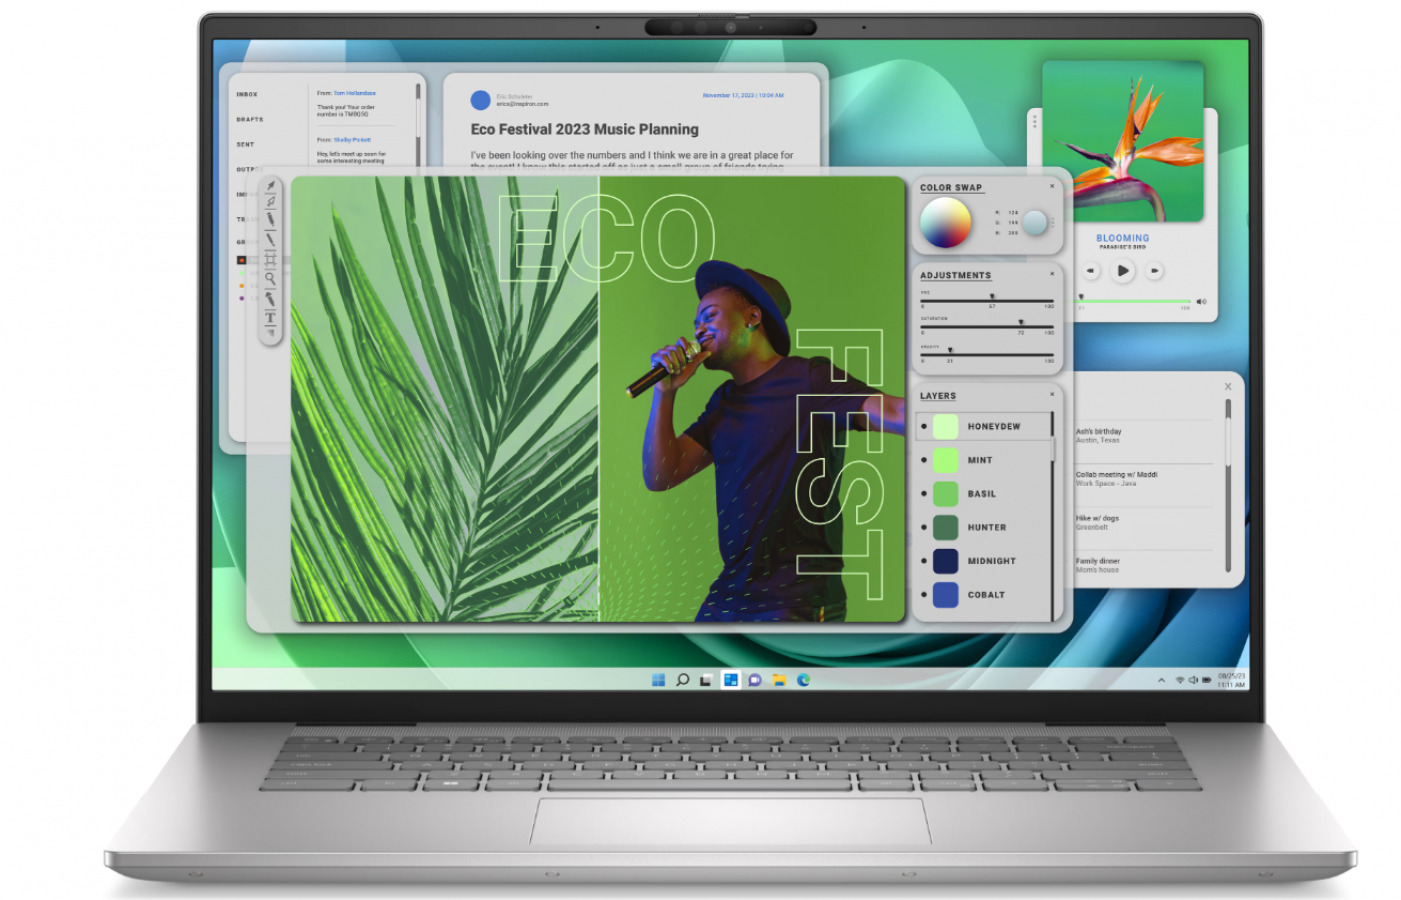Image resolution: width=1401 pixels, height=900 pixels.
Task: Launch Microsoft Edge from the taskbar
Action: coord(803,680)
